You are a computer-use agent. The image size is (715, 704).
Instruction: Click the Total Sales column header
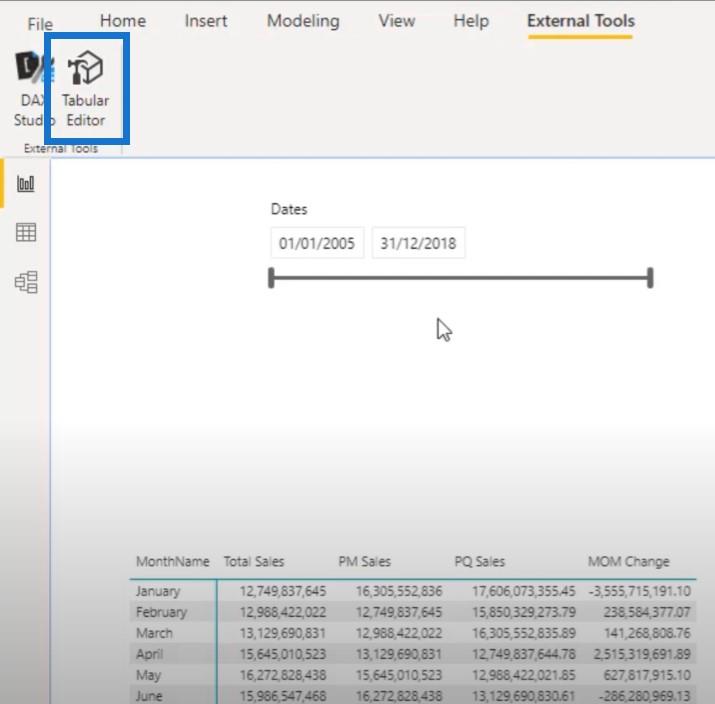click(253, 561)
